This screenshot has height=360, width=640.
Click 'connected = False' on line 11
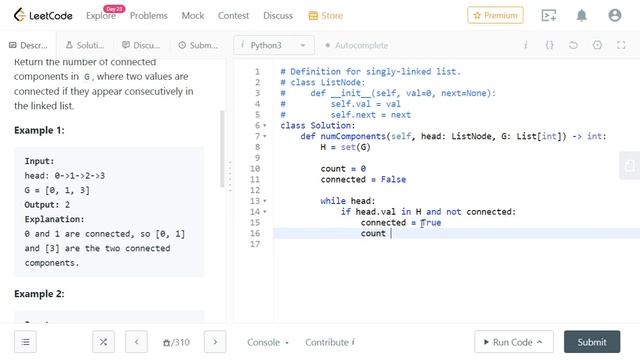363,180
